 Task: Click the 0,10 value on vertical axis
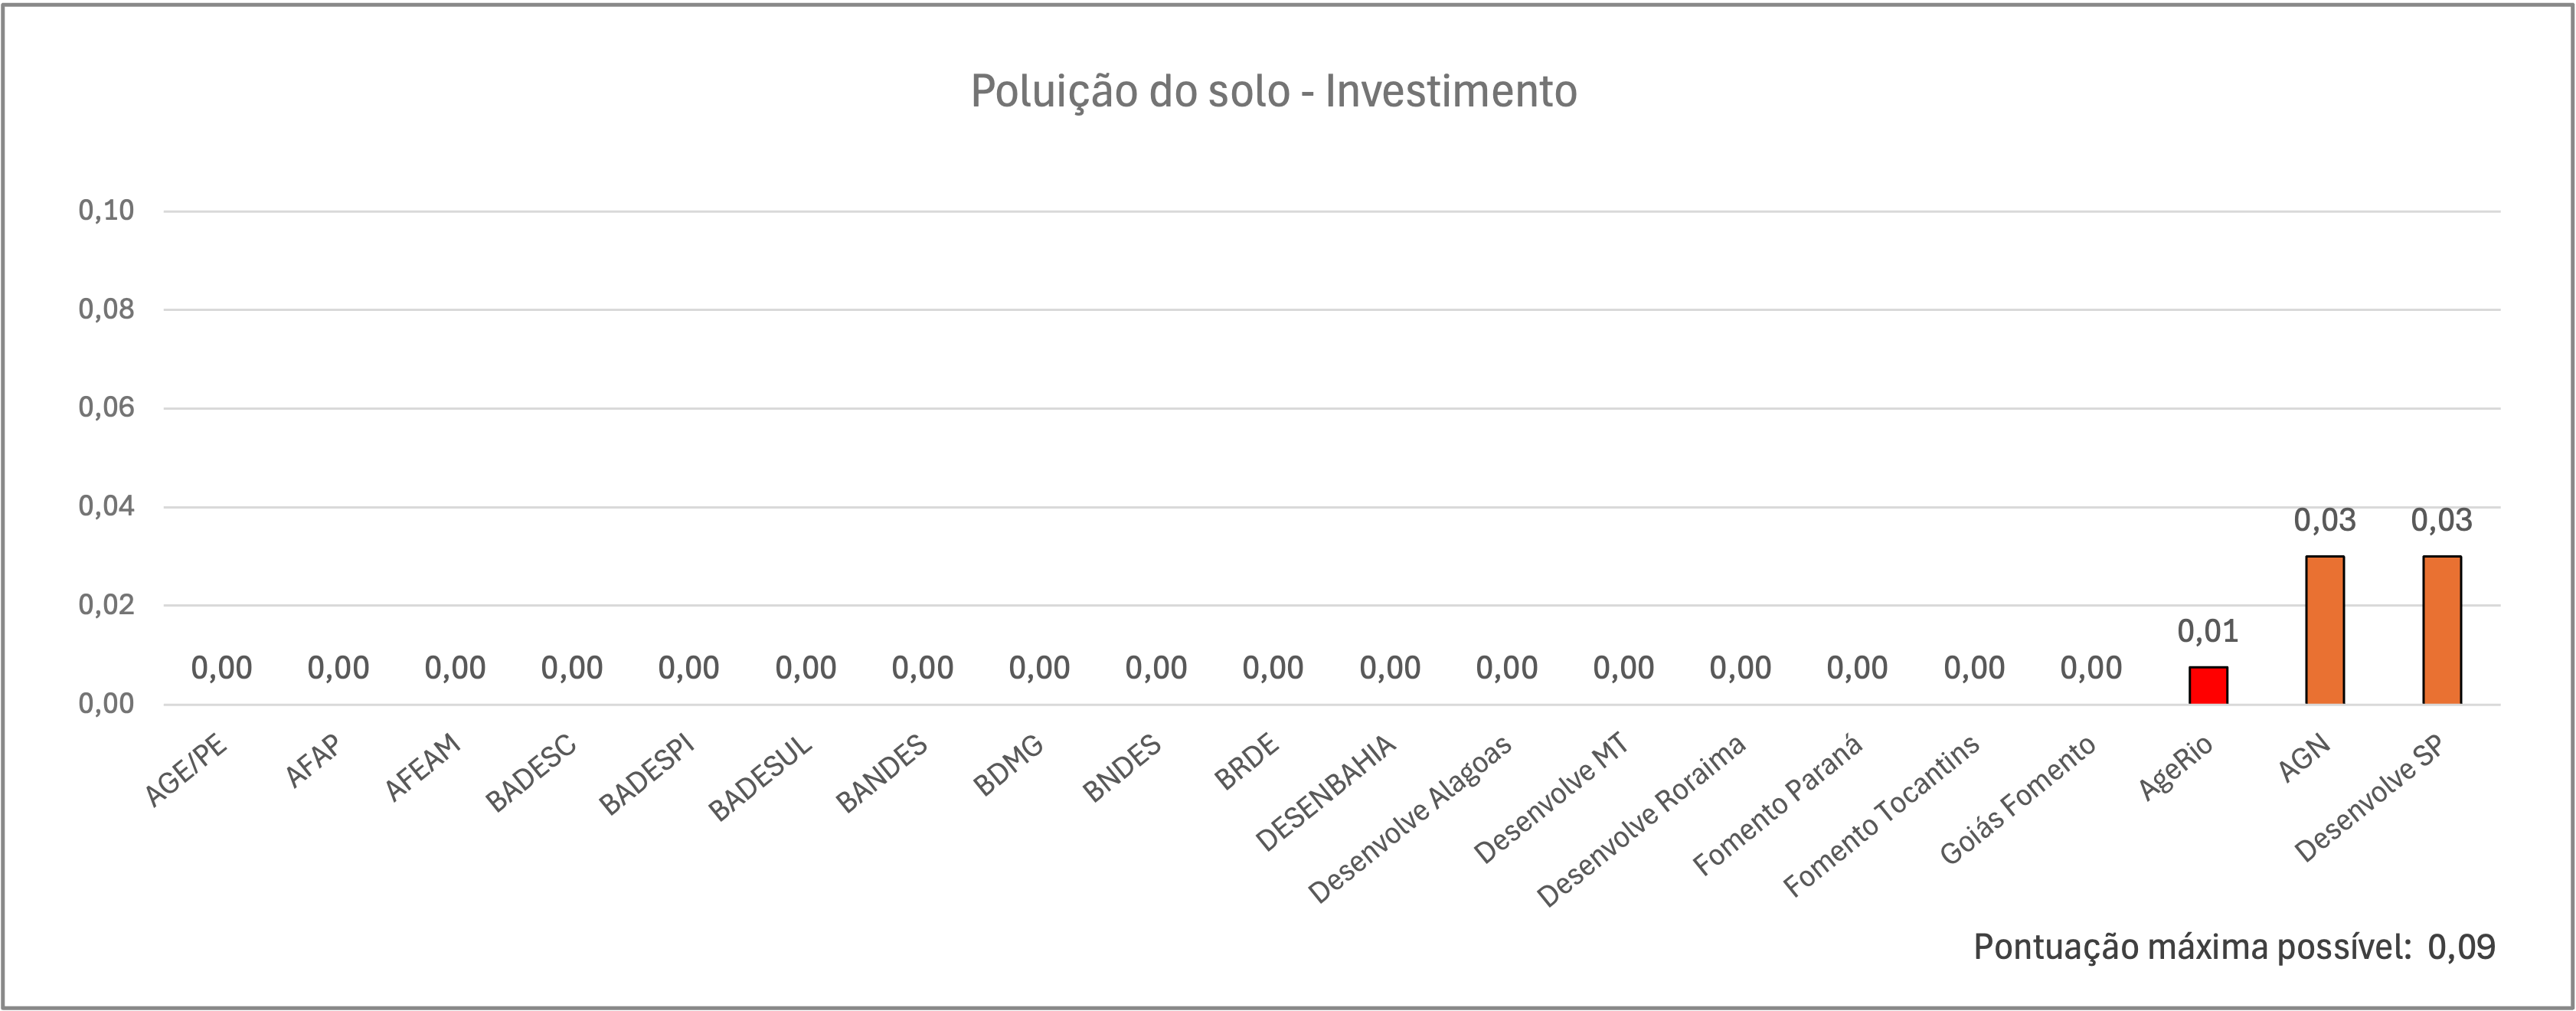[x=106, y=211]
